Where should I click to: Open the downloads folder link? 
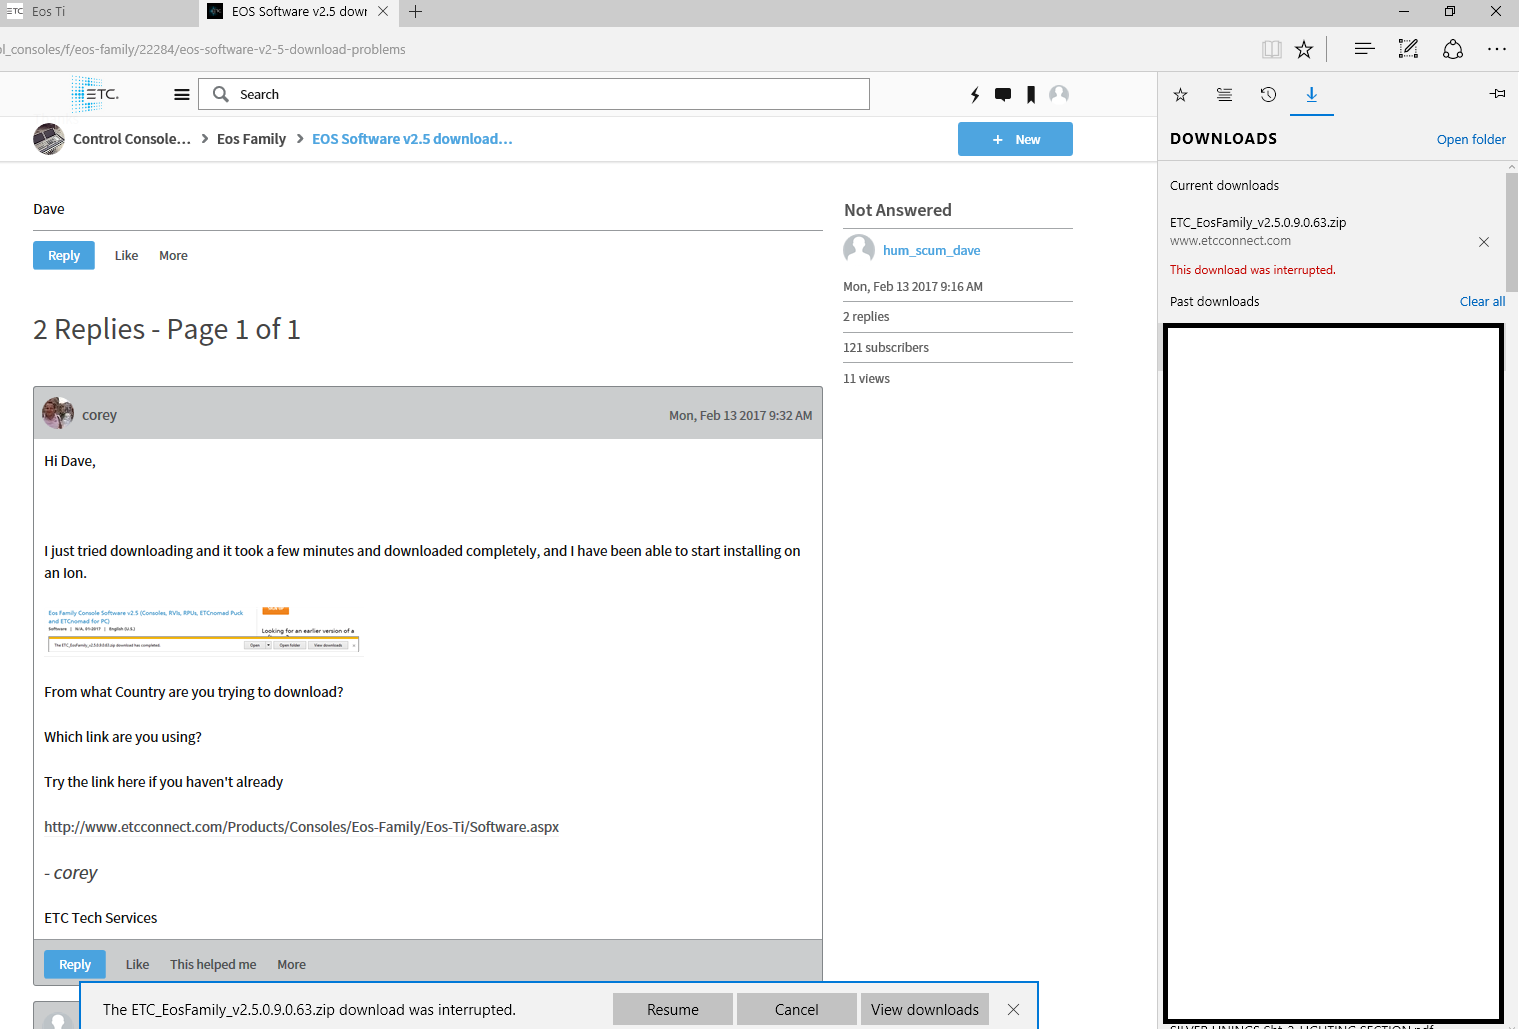(x=1471, y=139)
